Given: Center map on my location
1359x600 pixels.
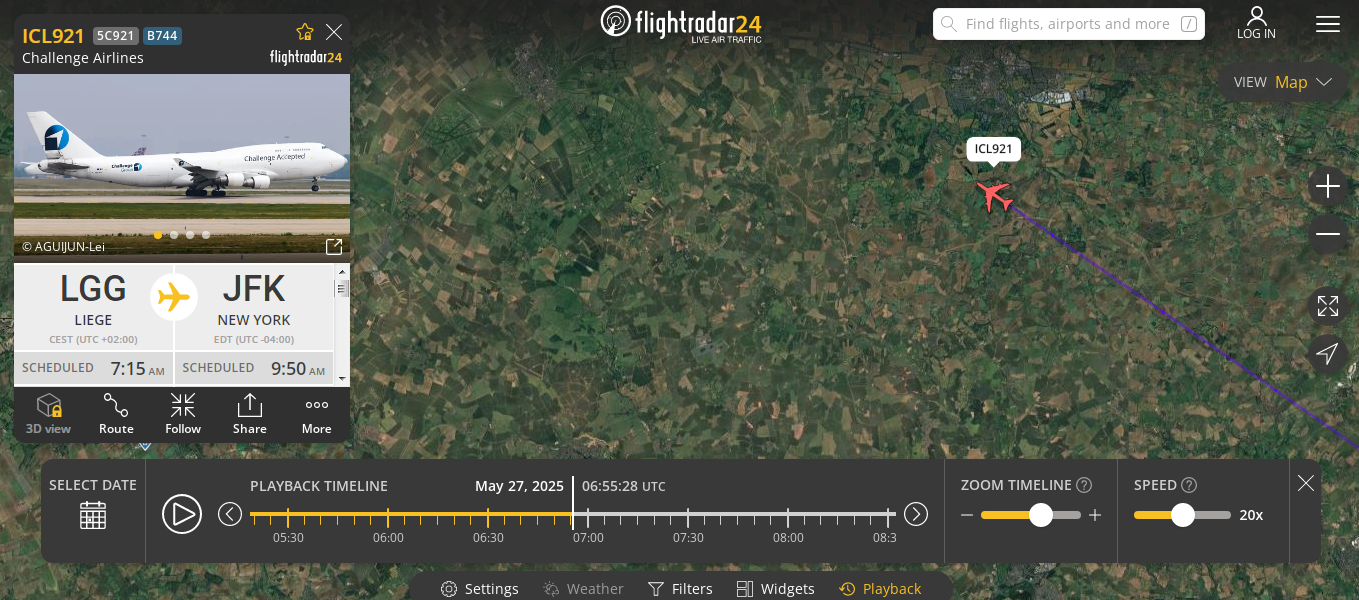Looking at the screenshot, I should pos(1328,353).
